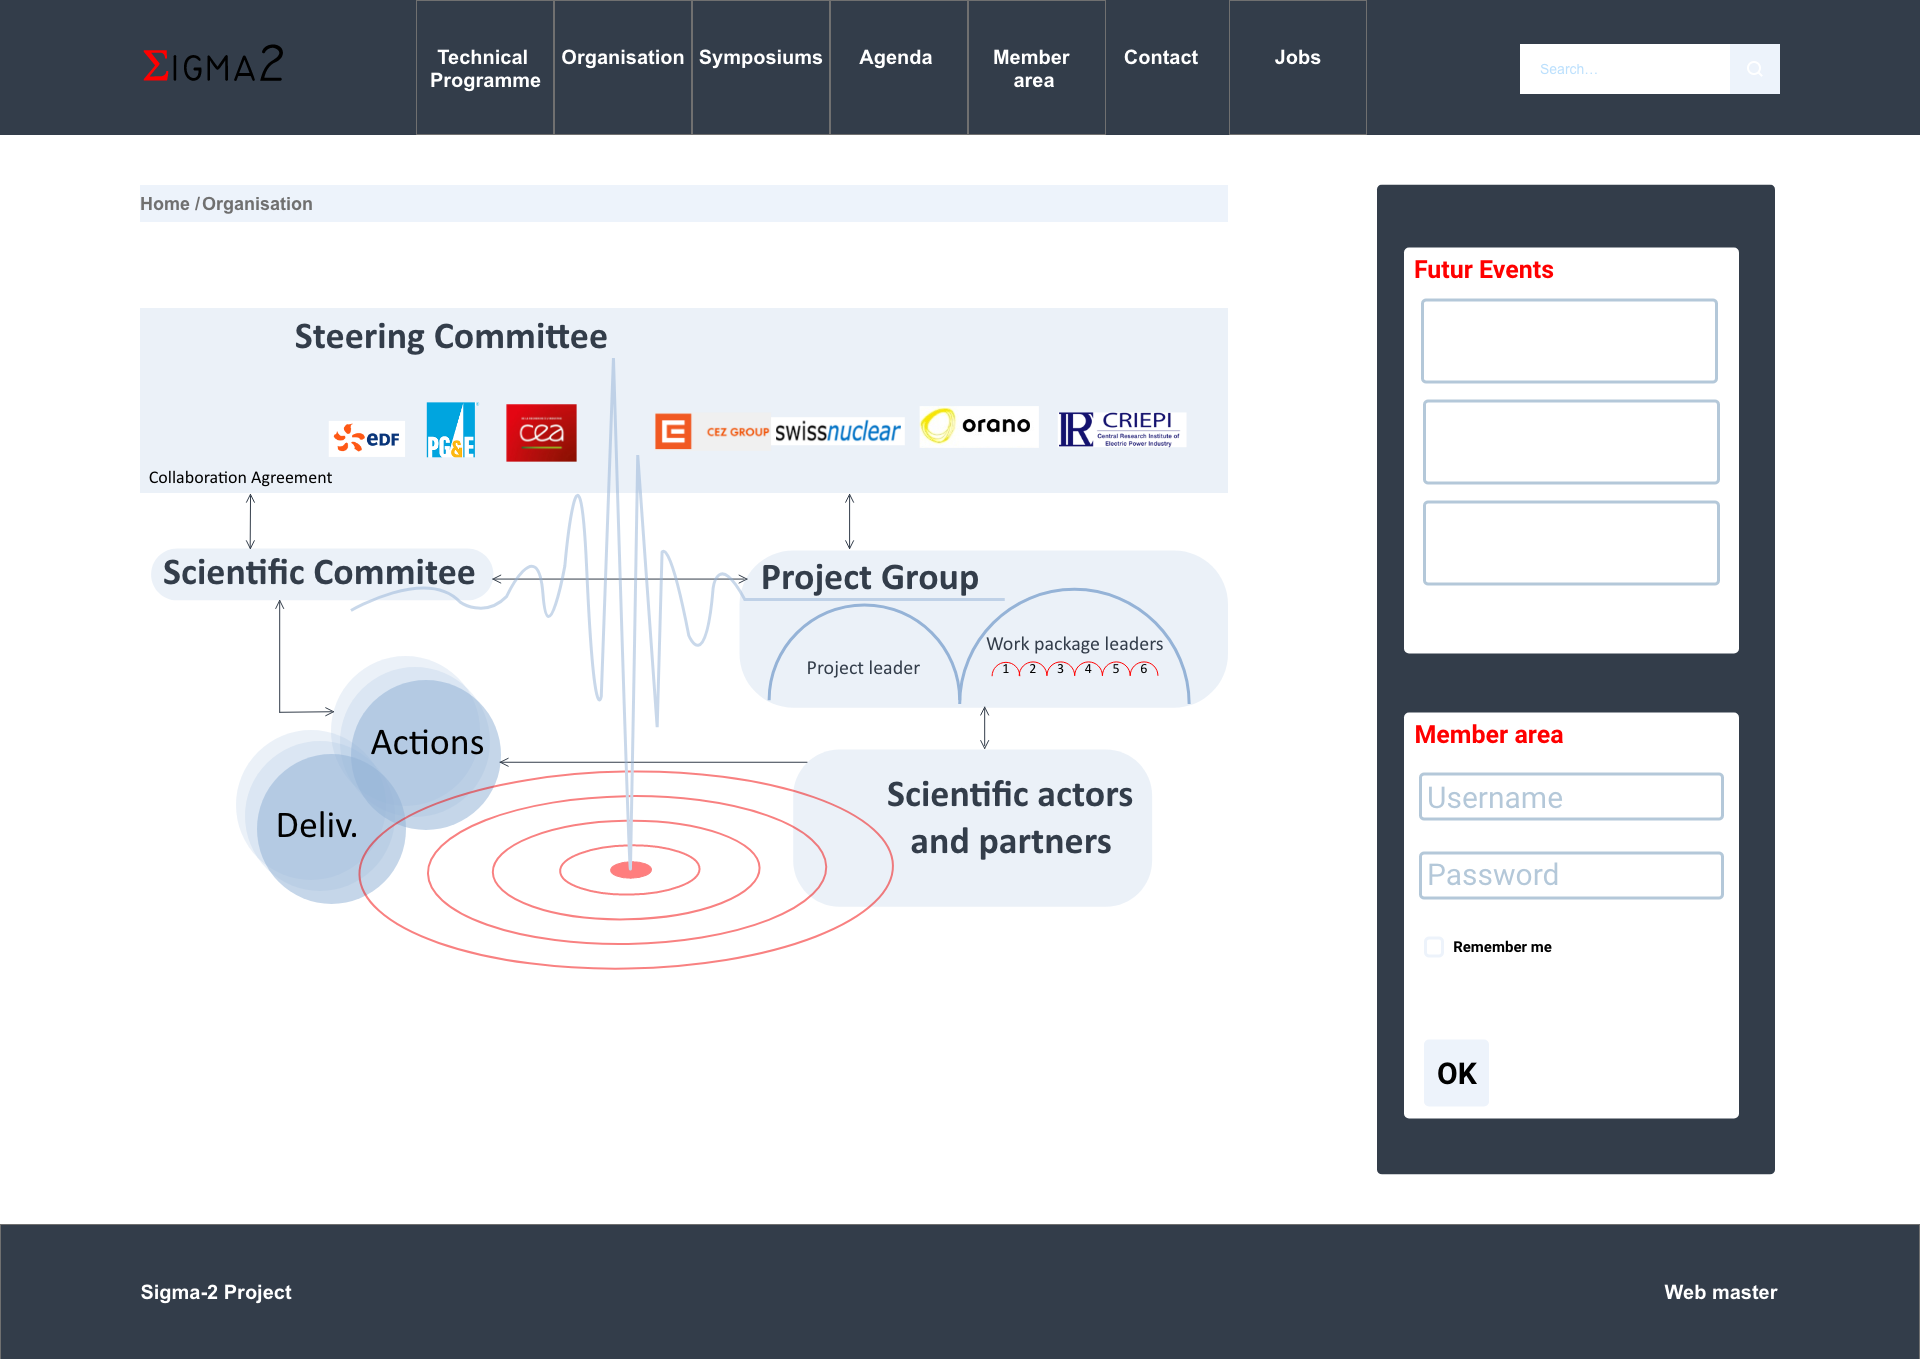
Task: Click the EDF logo
Action: pos(367,438)
